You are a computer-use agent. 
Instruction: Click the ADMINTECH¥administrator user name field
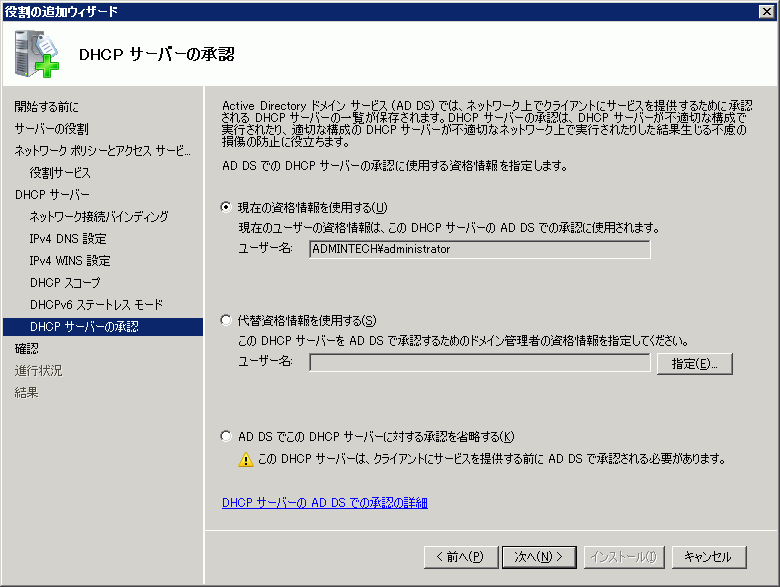[x=480, y=249]
